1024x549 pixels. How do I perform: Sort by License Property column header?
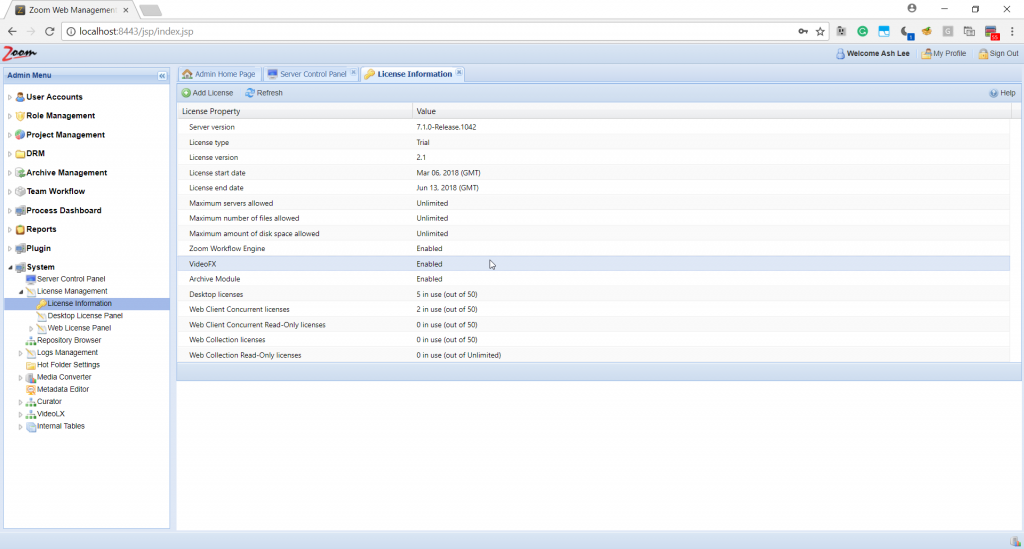pos(295,111)
